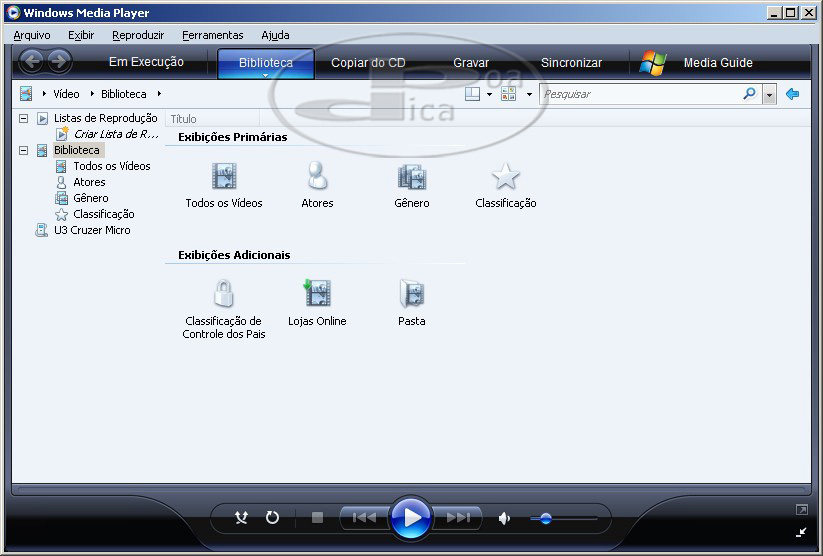This screenshot has height=556, width=823.
Task: Open Classificação de Controle dos Pais
Action: point(224,295)
